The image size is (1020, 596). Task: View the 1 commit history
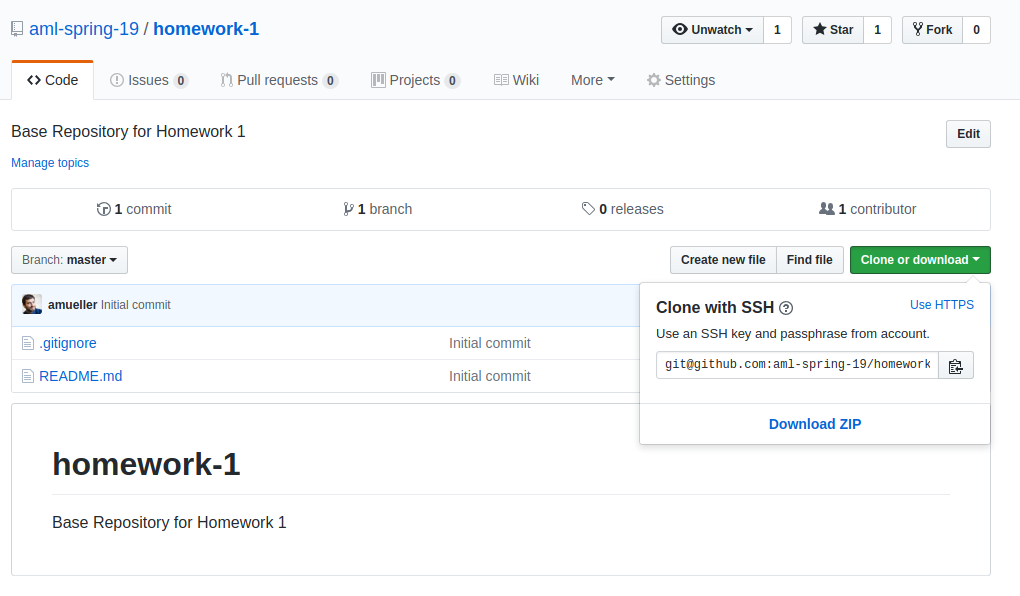(x=134, y=209)
